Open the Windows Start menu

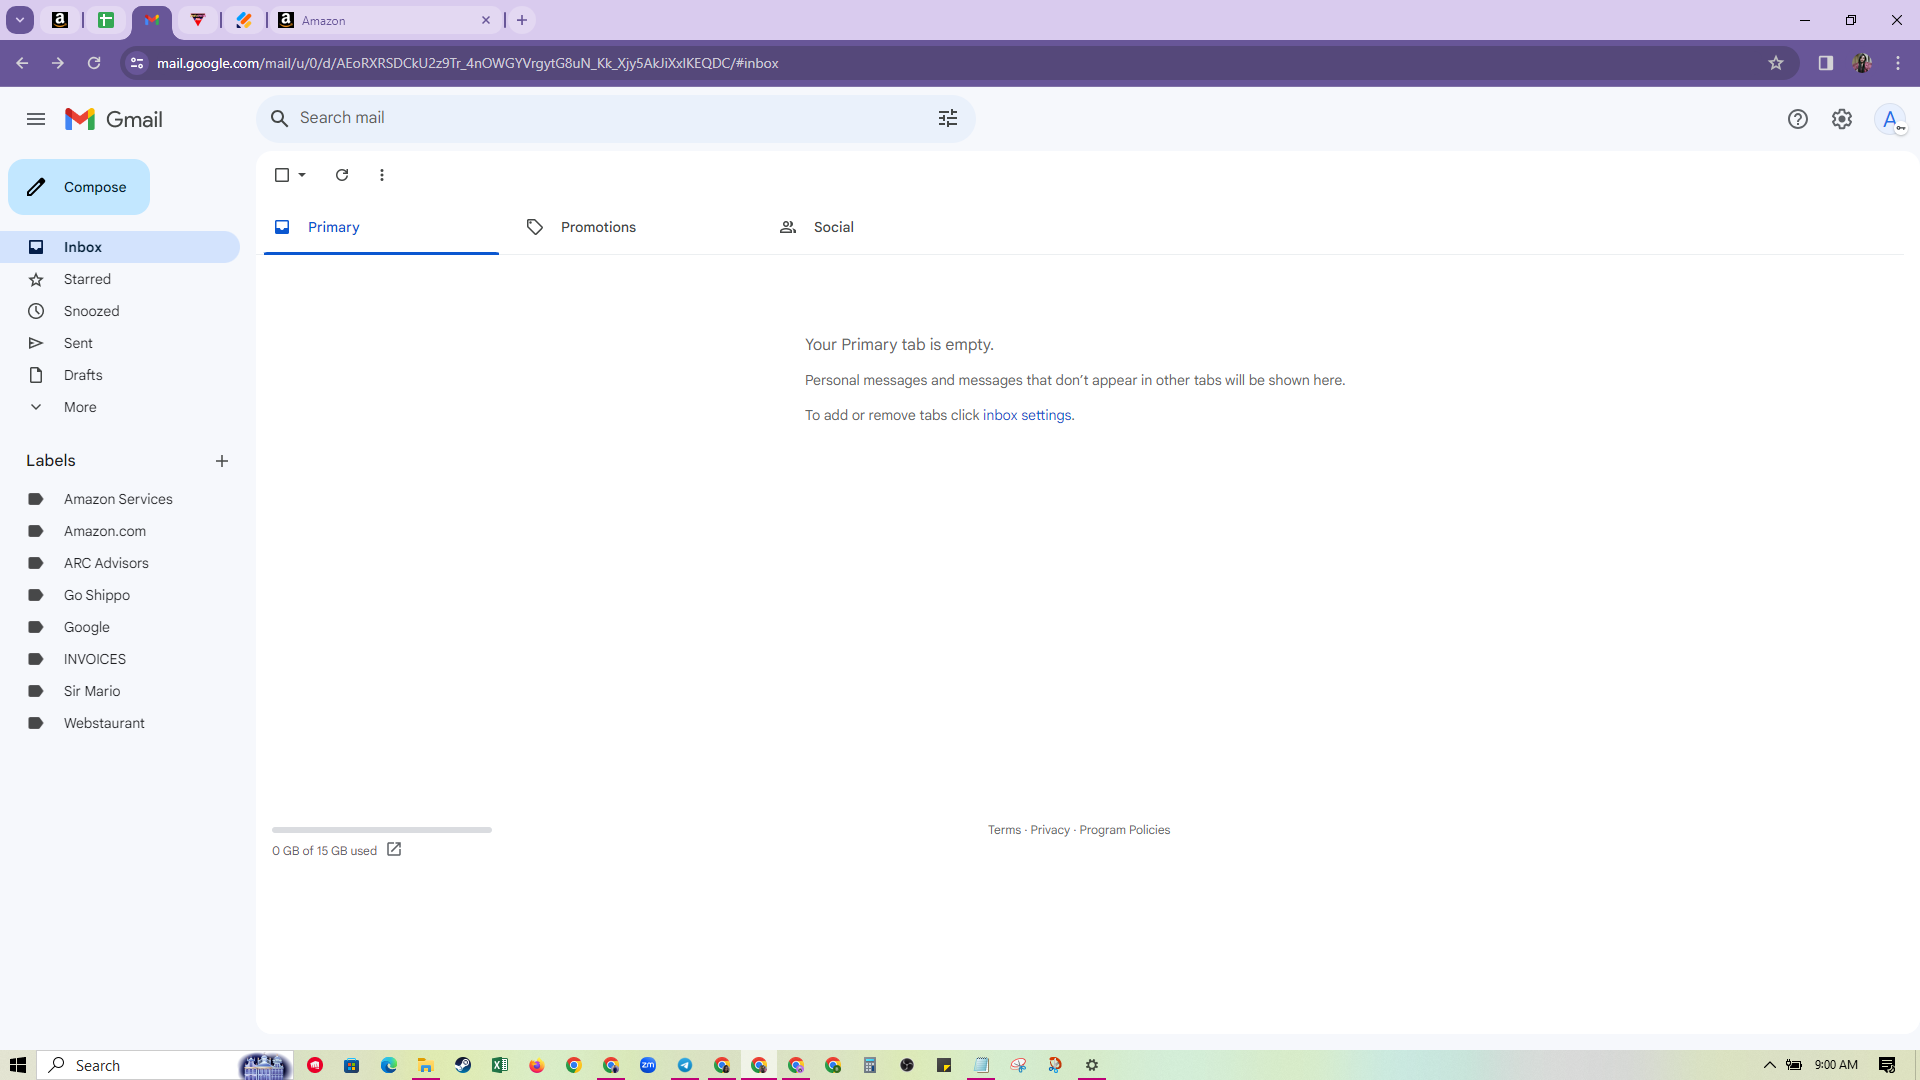pyautogui.click(x=18, y=1065)
